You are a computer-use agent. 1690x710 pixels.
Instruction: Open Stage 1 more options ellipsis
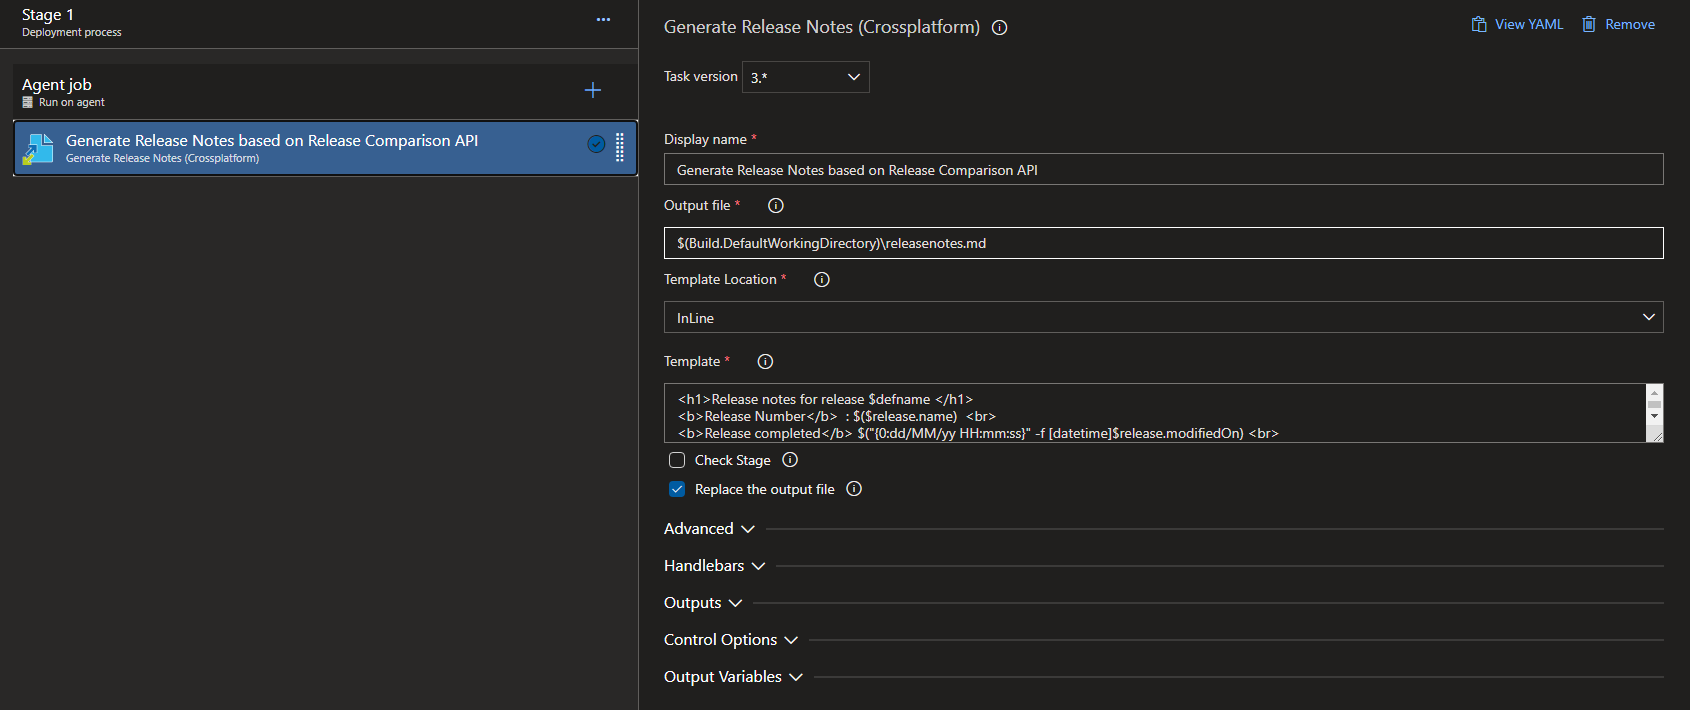point(603,19)
